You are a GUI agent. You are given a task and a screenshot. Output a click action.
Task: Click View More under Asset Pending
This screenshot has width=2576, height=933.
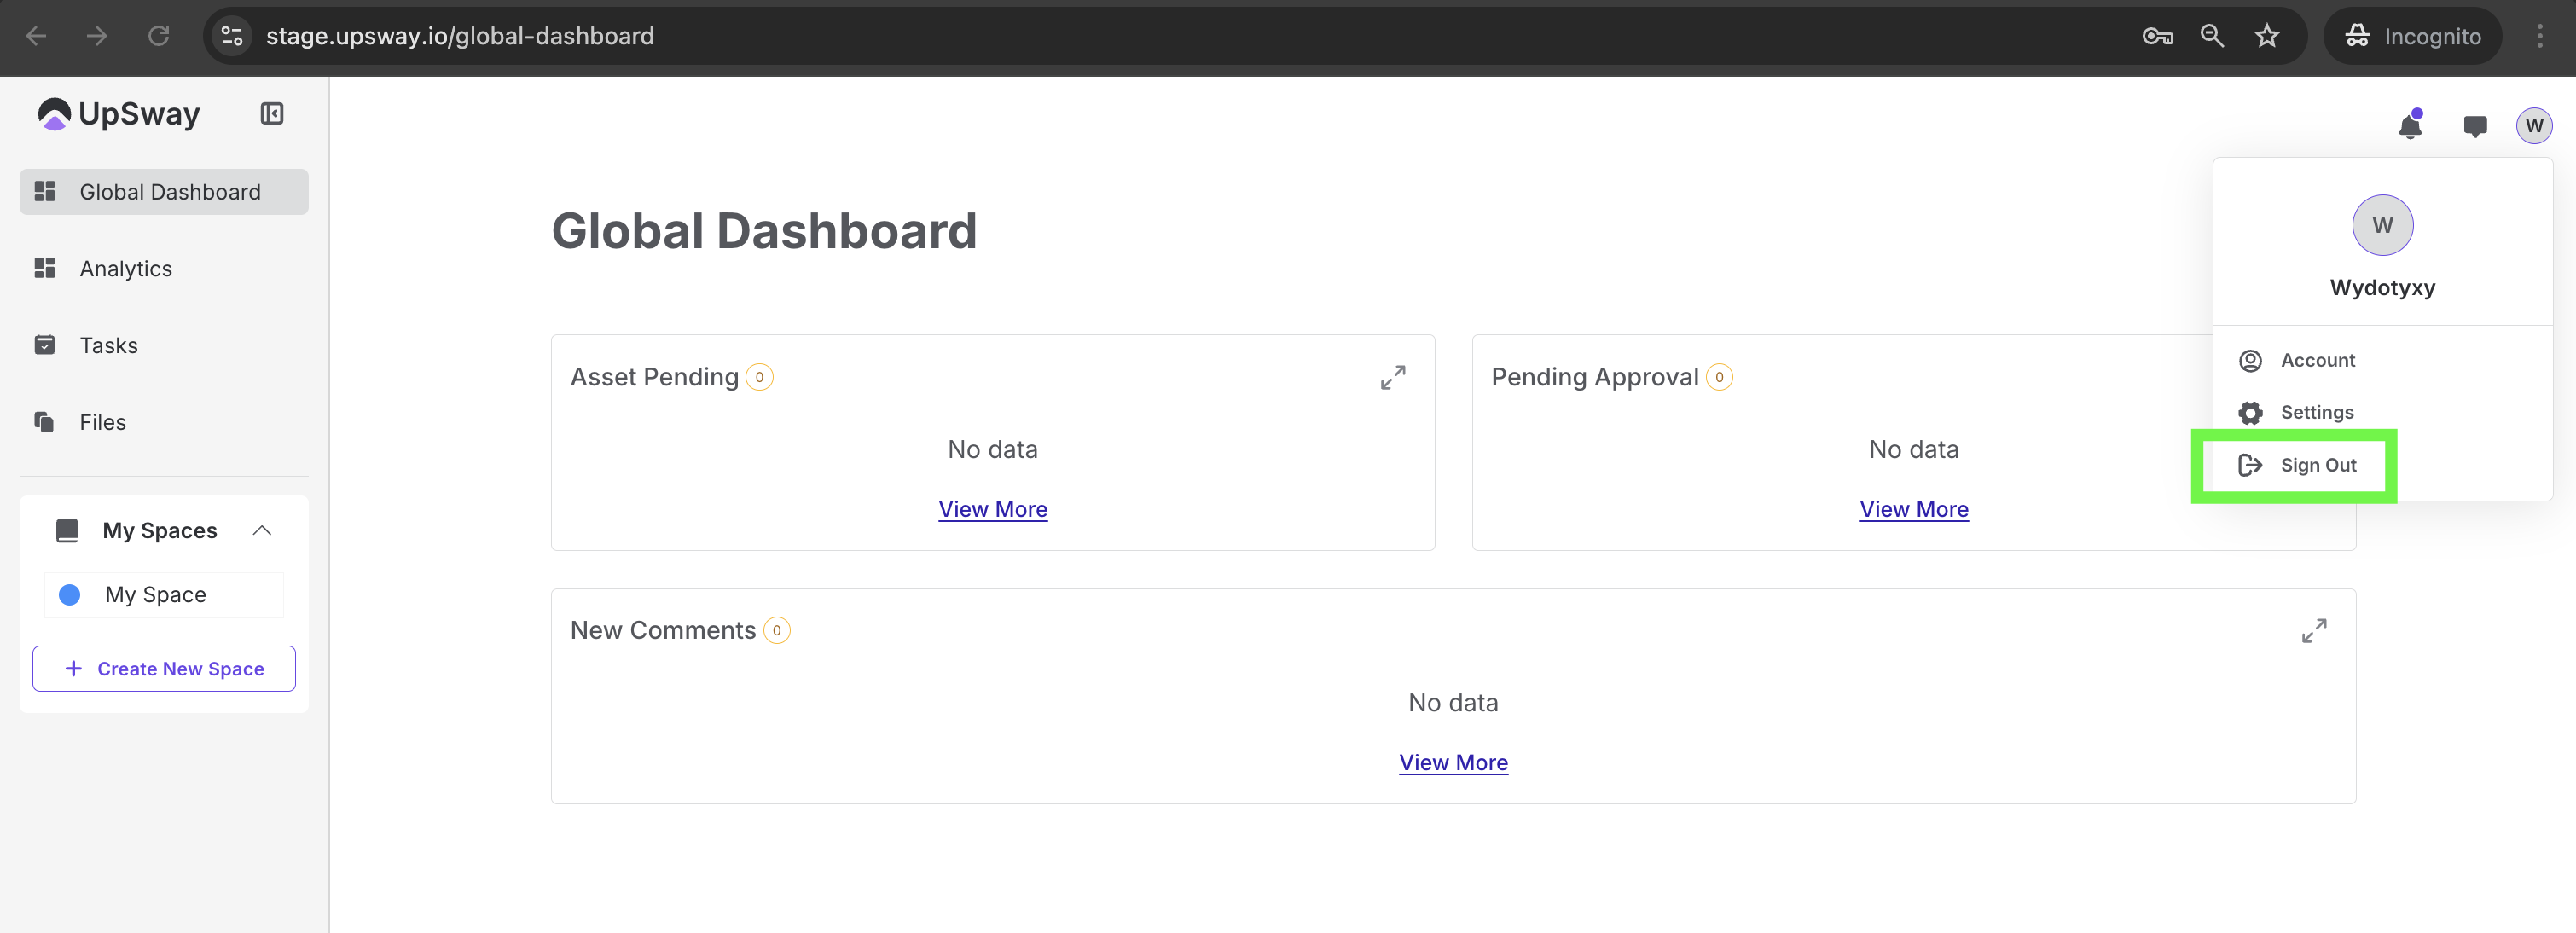[x=992, y=509]
